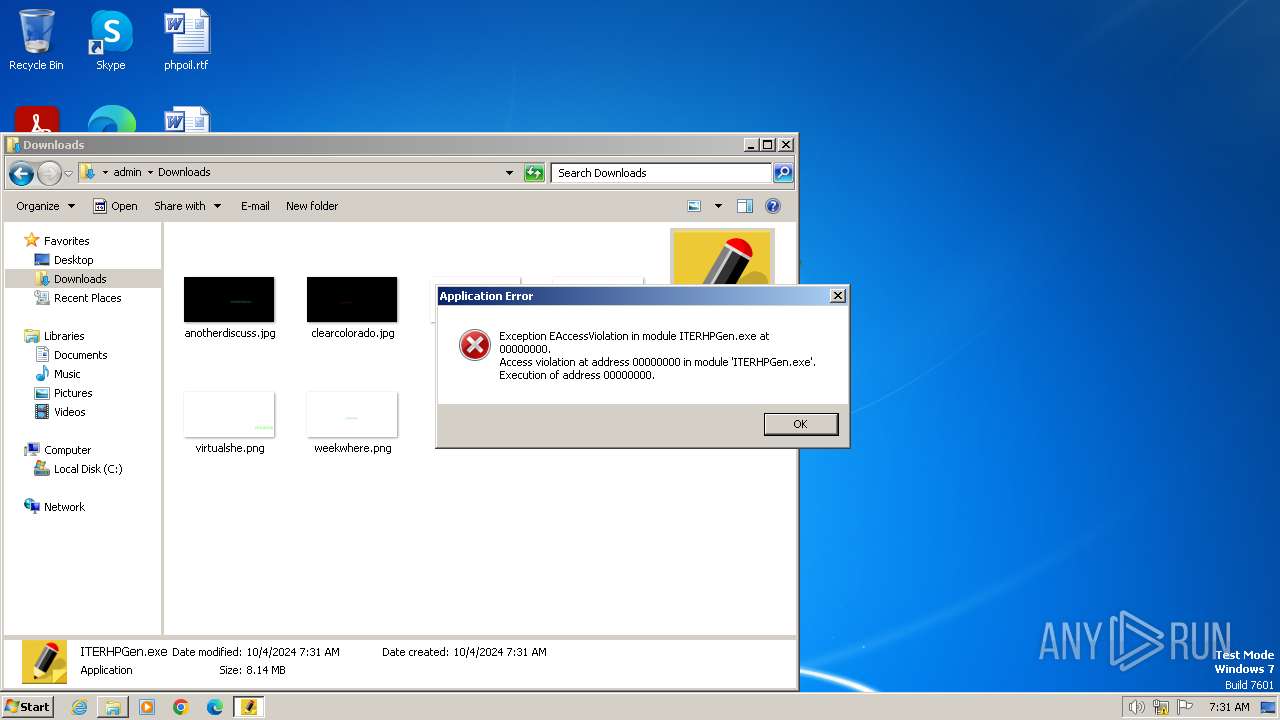This screenshot has height=720, width=1280.
Task: Start search with magnifier icon
Action: click(x=783, y=173)
